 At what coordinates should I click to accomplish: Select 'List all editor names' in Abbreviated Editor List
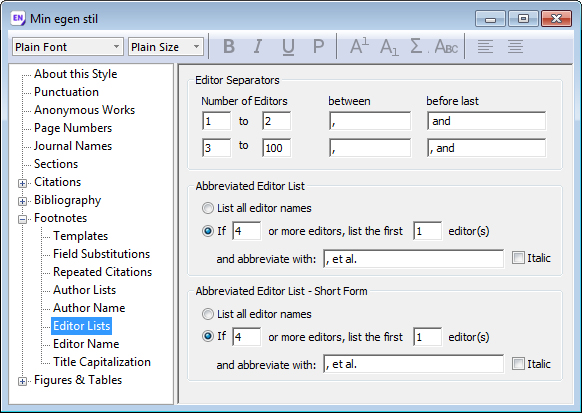[208, 208]
